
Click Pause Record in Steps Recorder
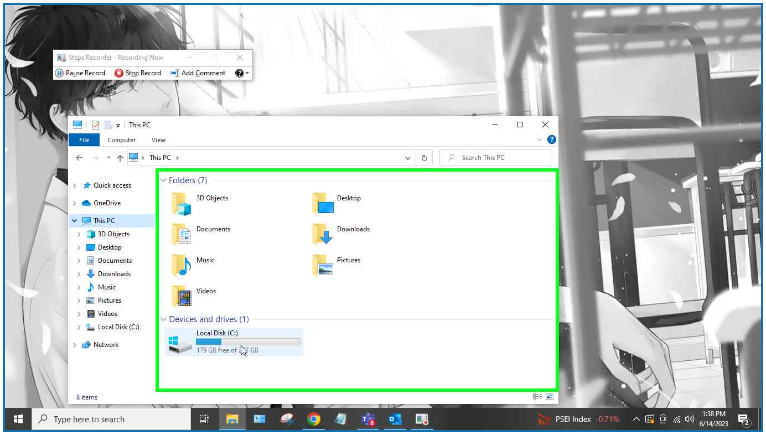click(x=81, y=73)
